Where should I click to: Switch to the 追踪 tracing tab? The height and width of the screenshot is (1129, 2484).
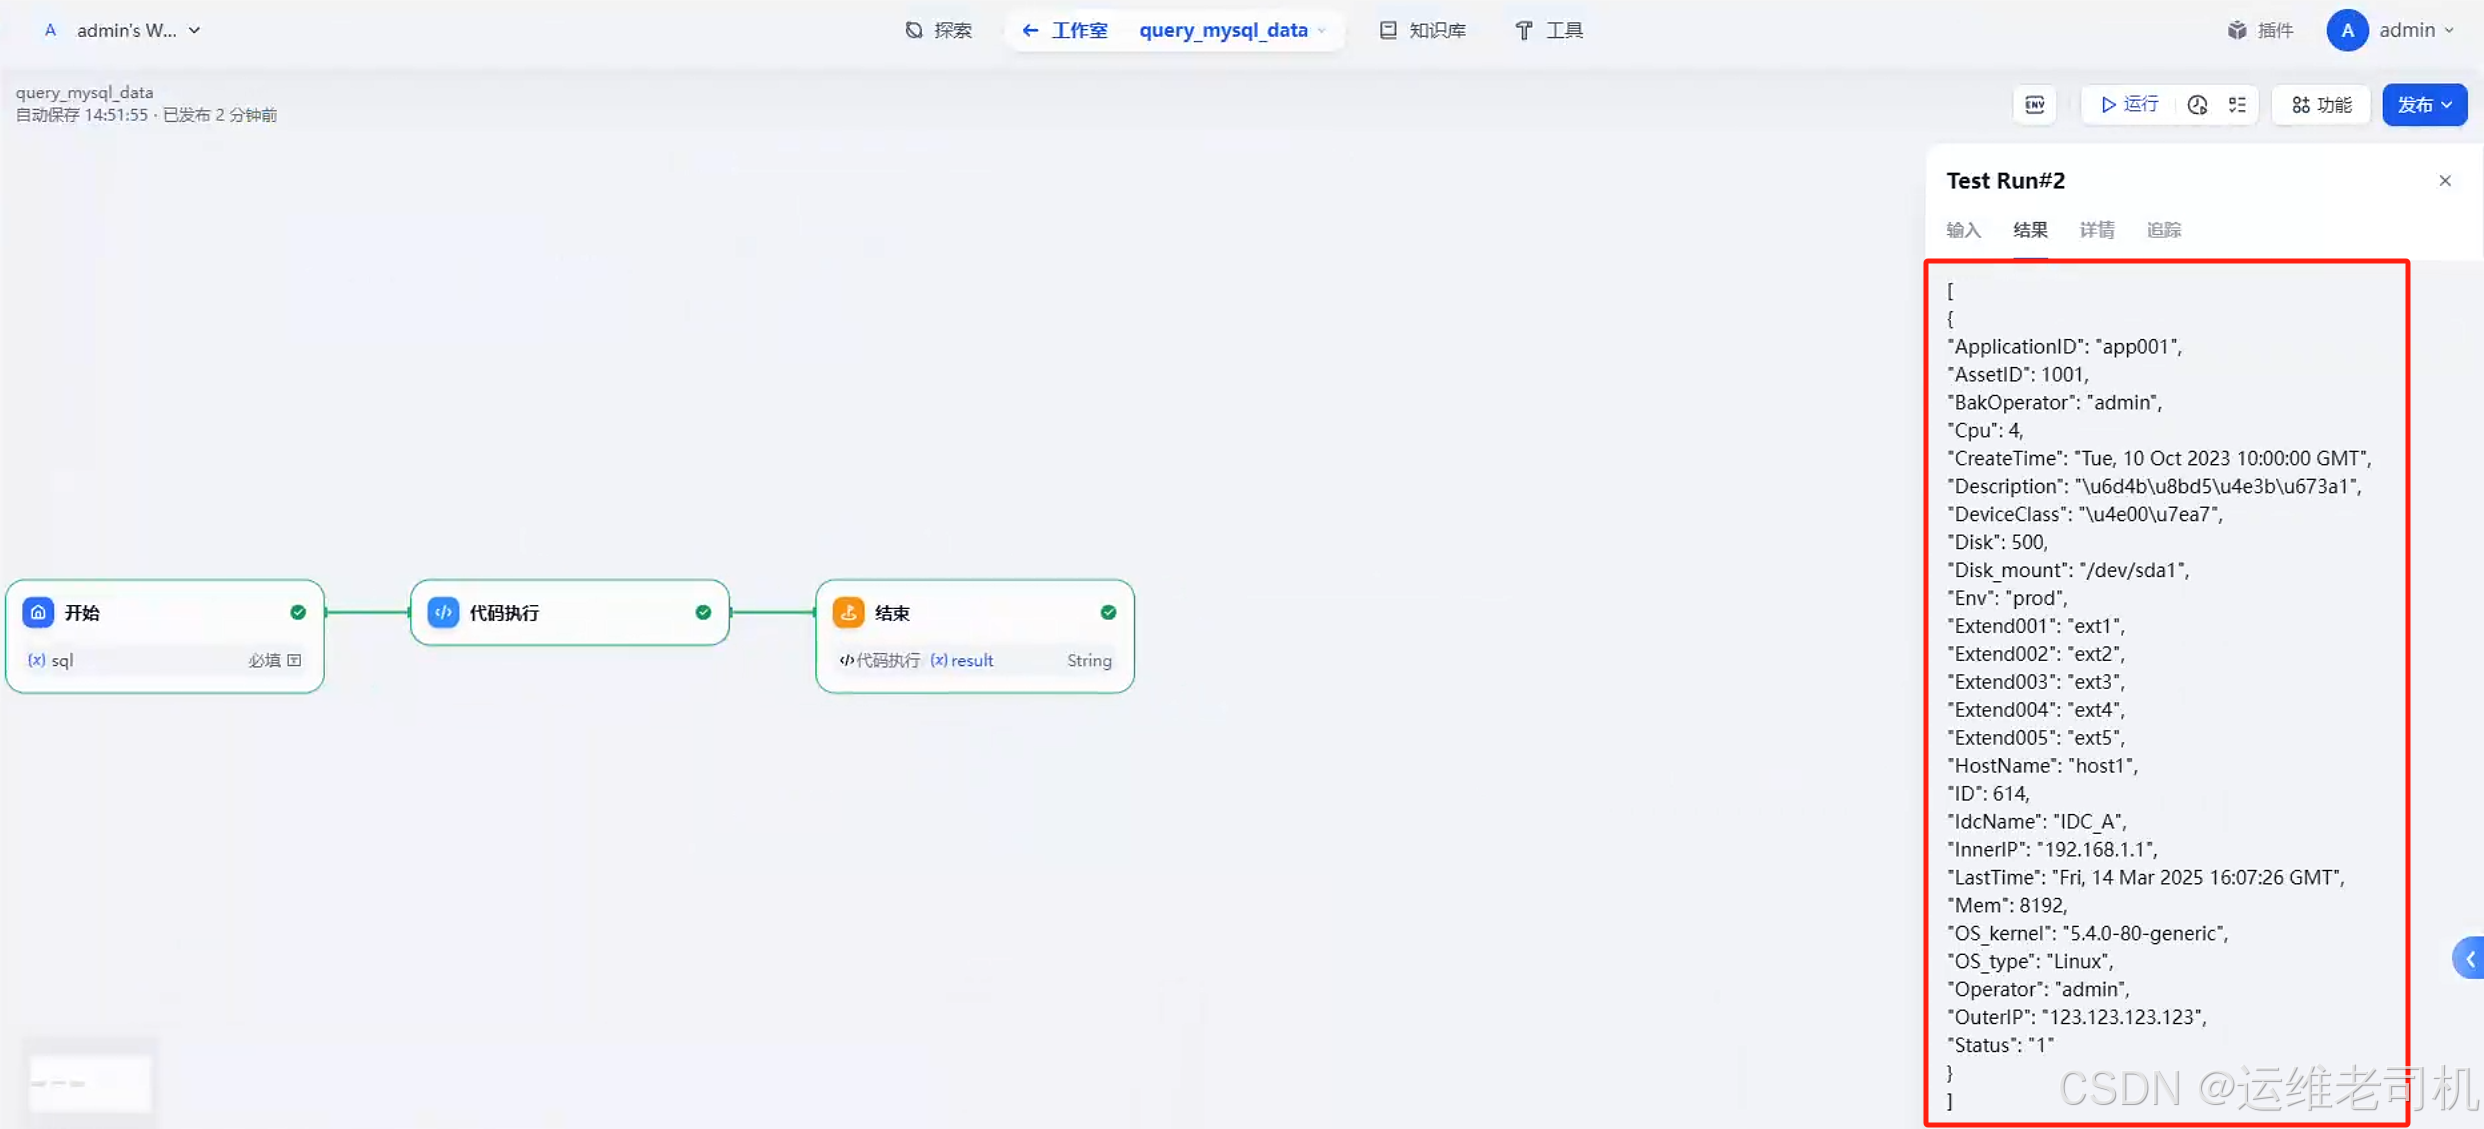click(2163, 230)
